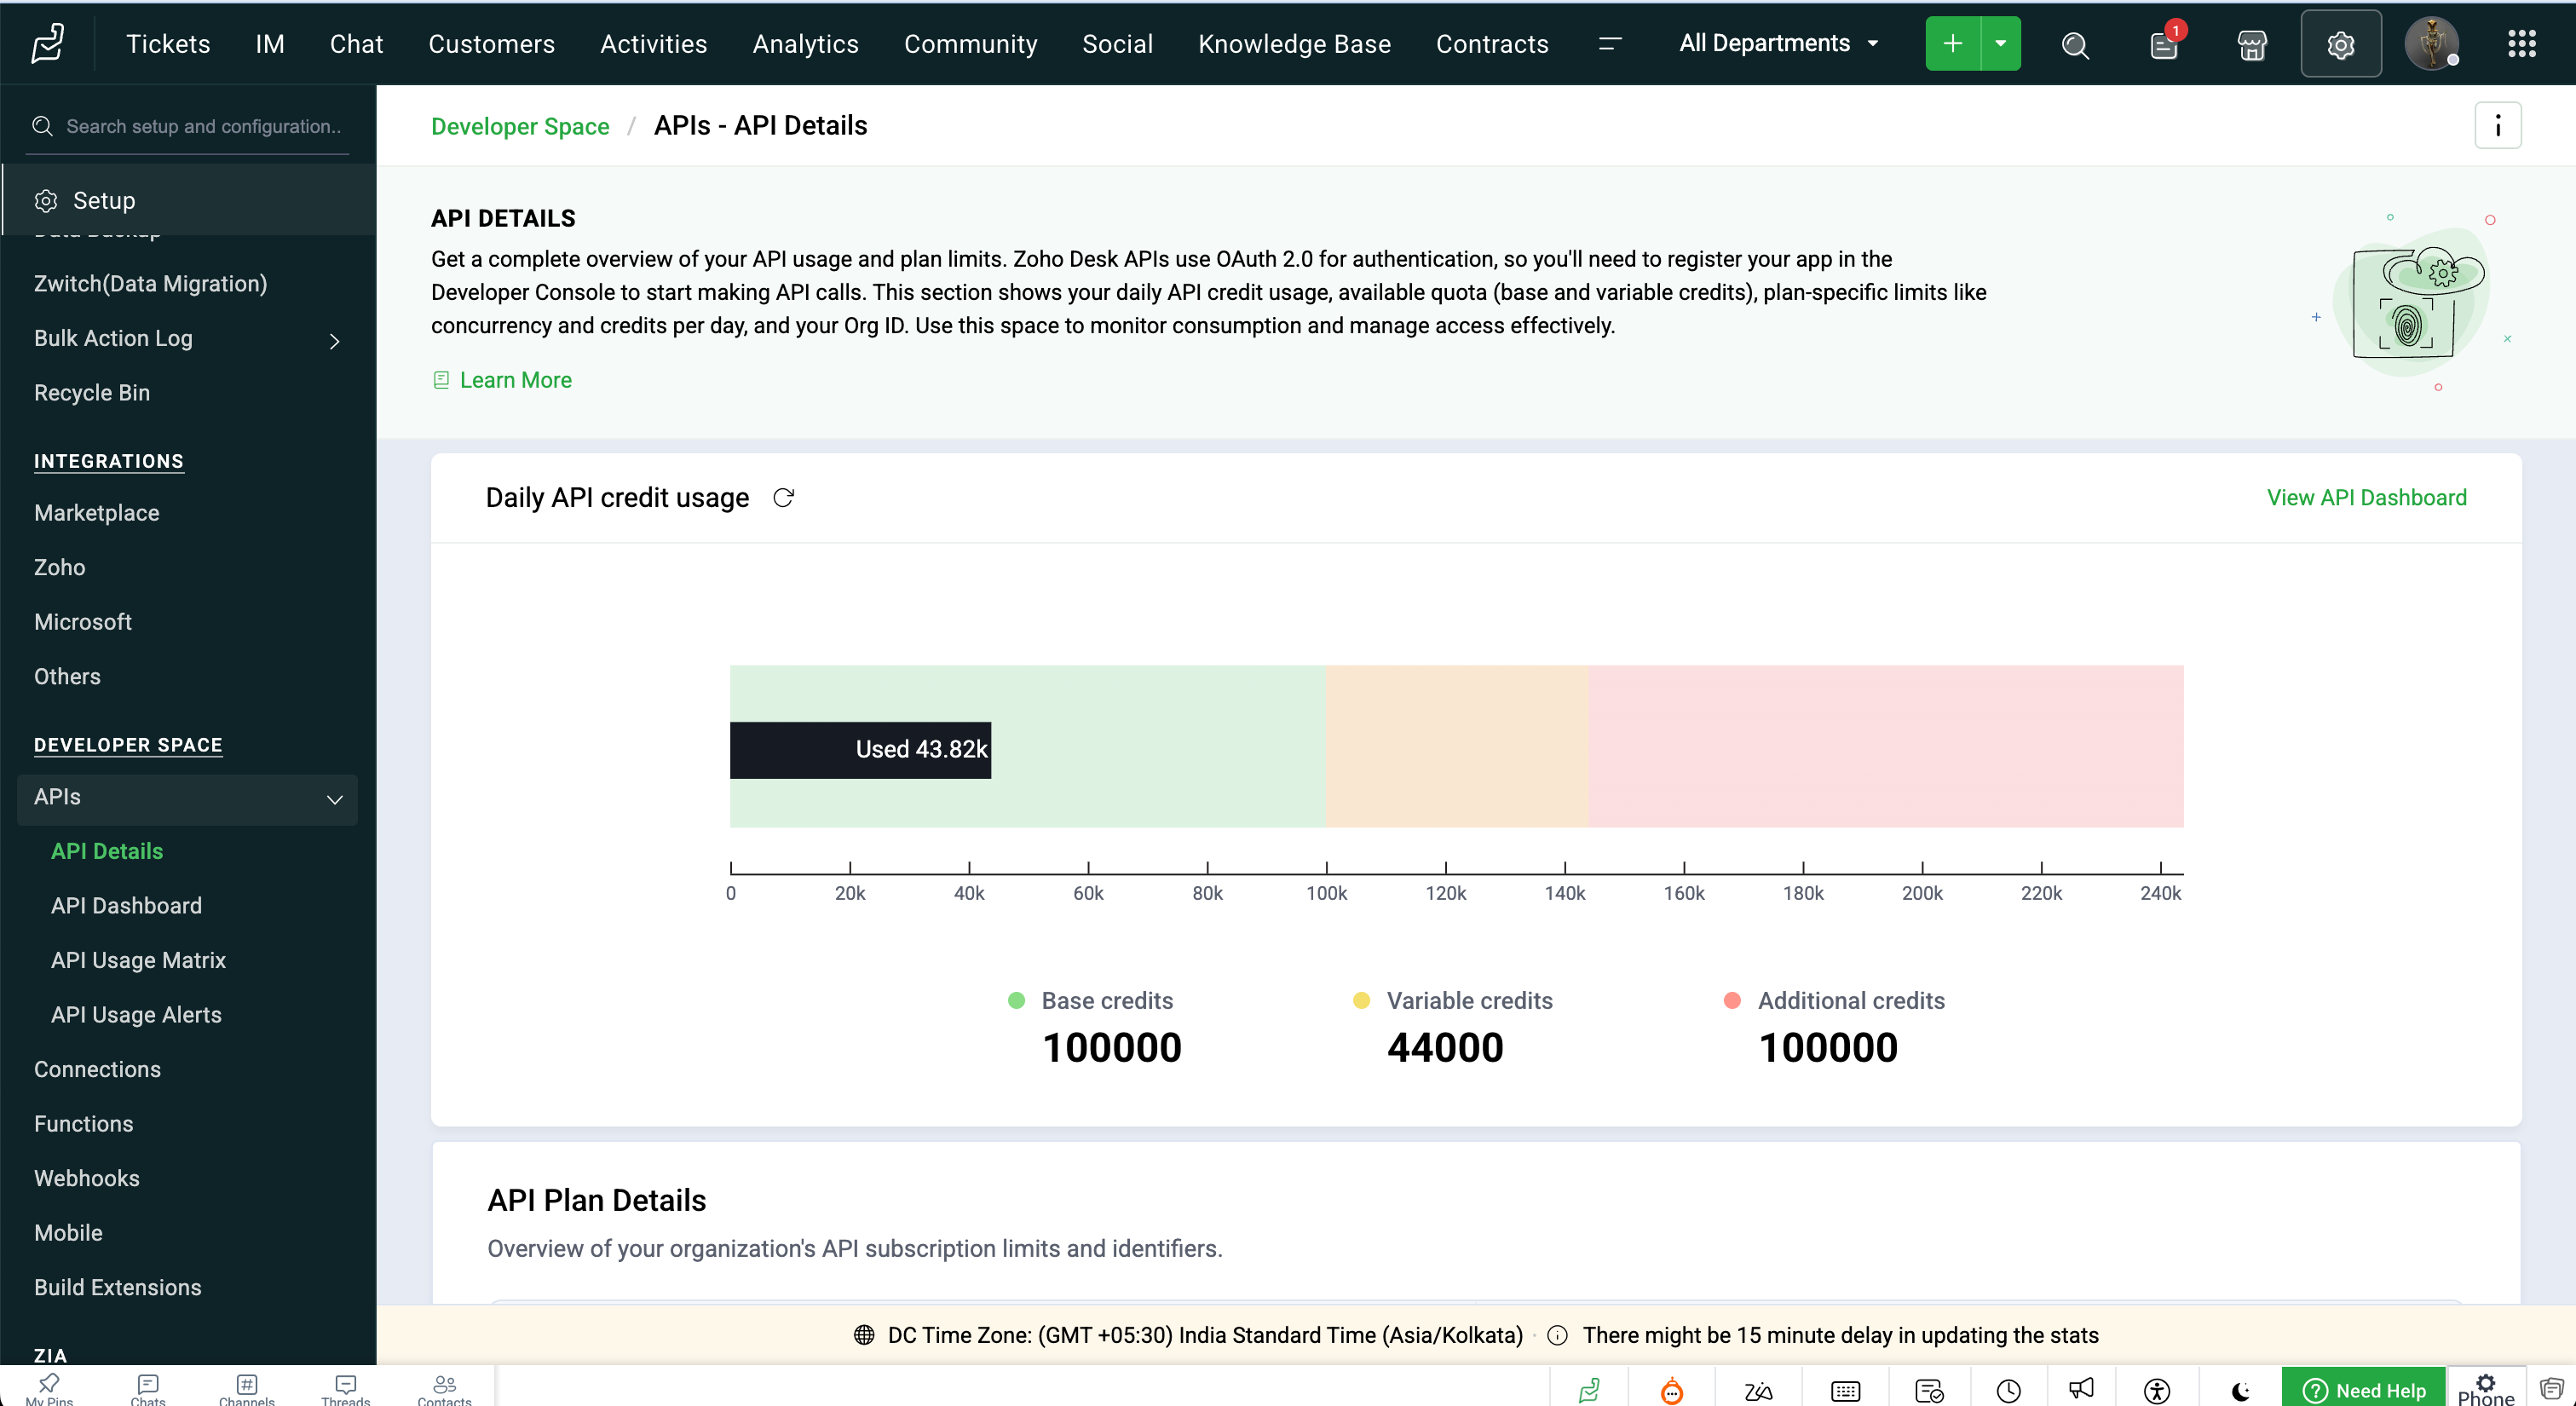The image size is (2576, 1406).
Task: Click the Learn More link
Action: point(515,380)
